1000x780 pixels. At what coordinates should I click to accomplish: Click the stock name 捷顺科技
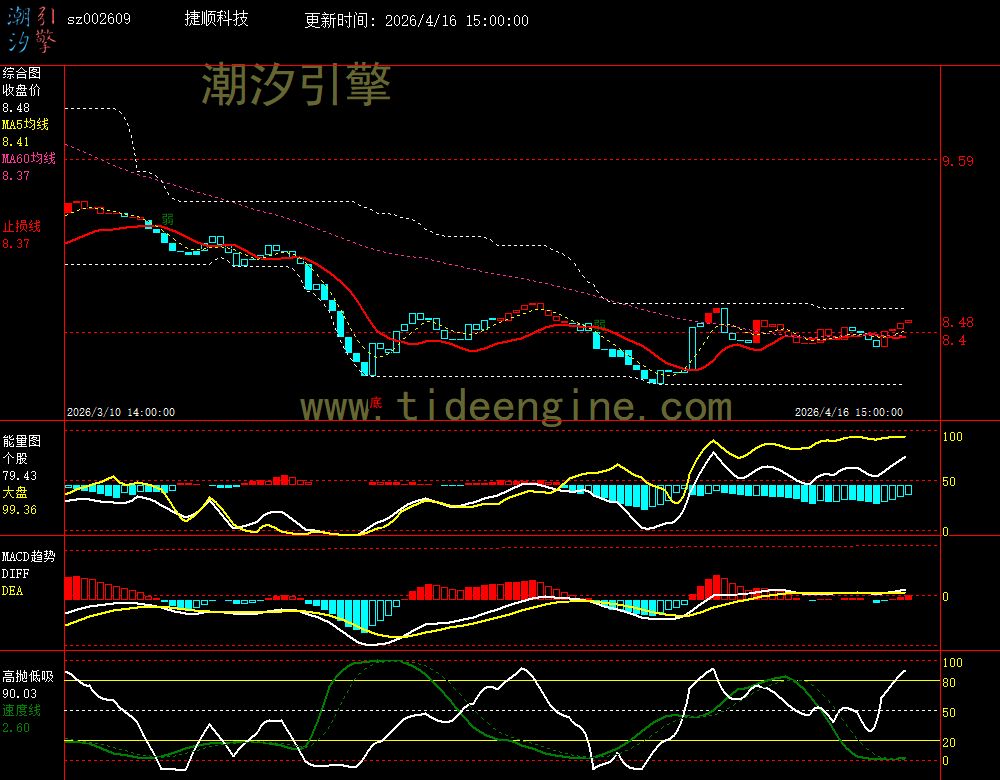(217, 19)
